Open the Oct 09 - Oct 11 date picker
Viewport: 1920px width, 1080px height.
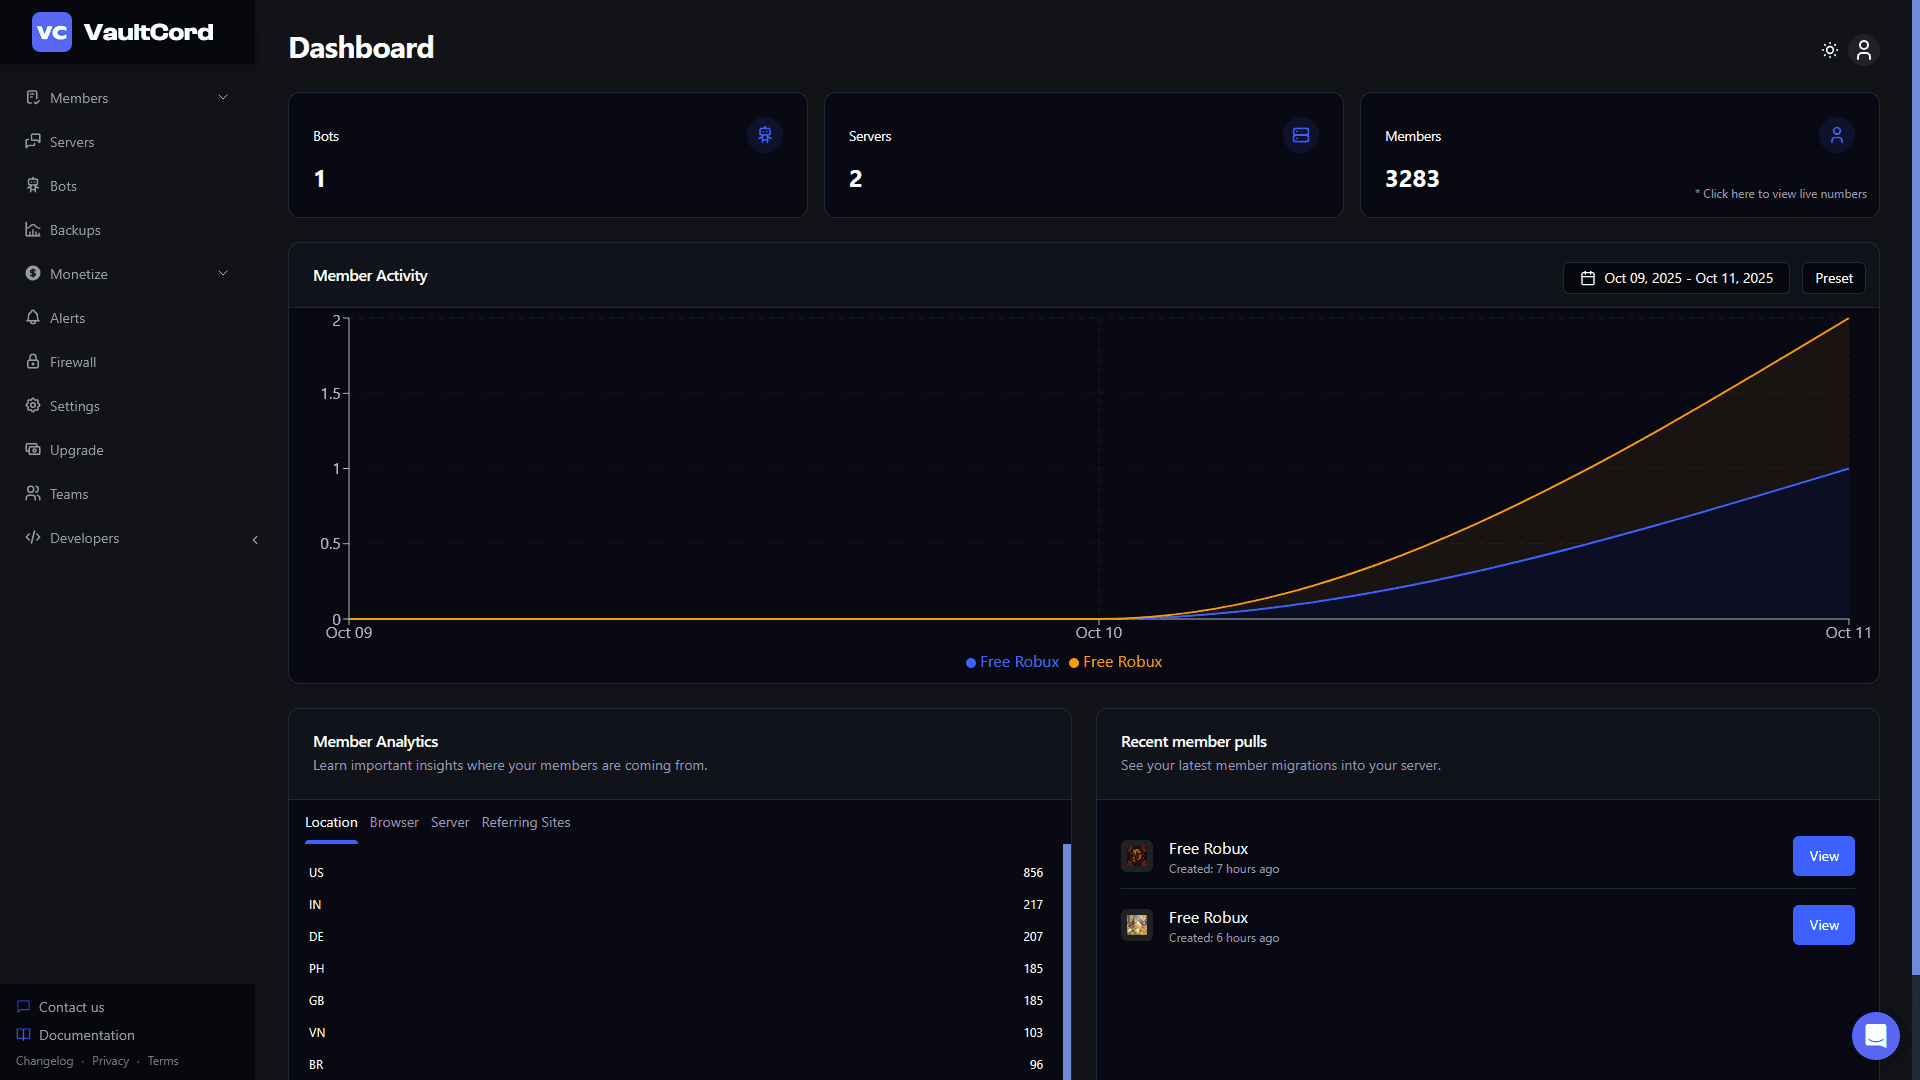pos(1676,278)
